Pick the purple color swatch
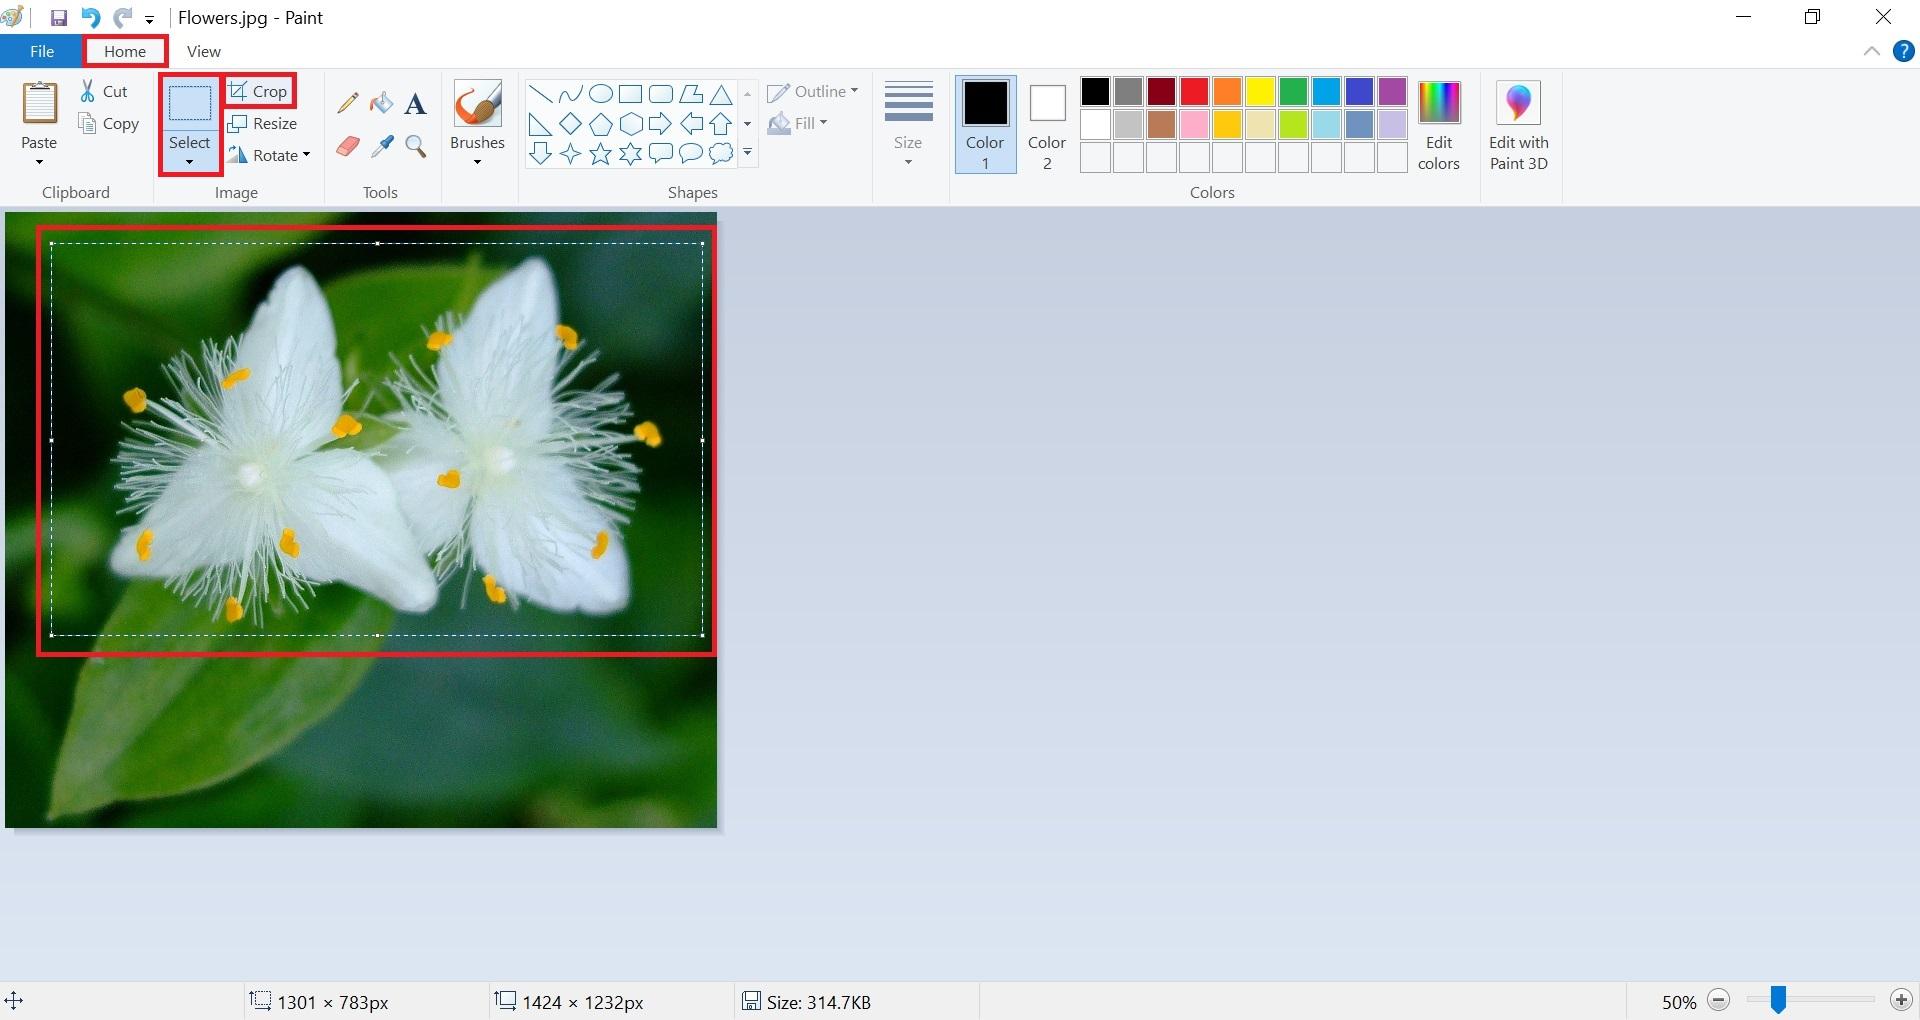This screenshot has height=1020, width=1920. pyautogui.click(x=1392, y=92)
